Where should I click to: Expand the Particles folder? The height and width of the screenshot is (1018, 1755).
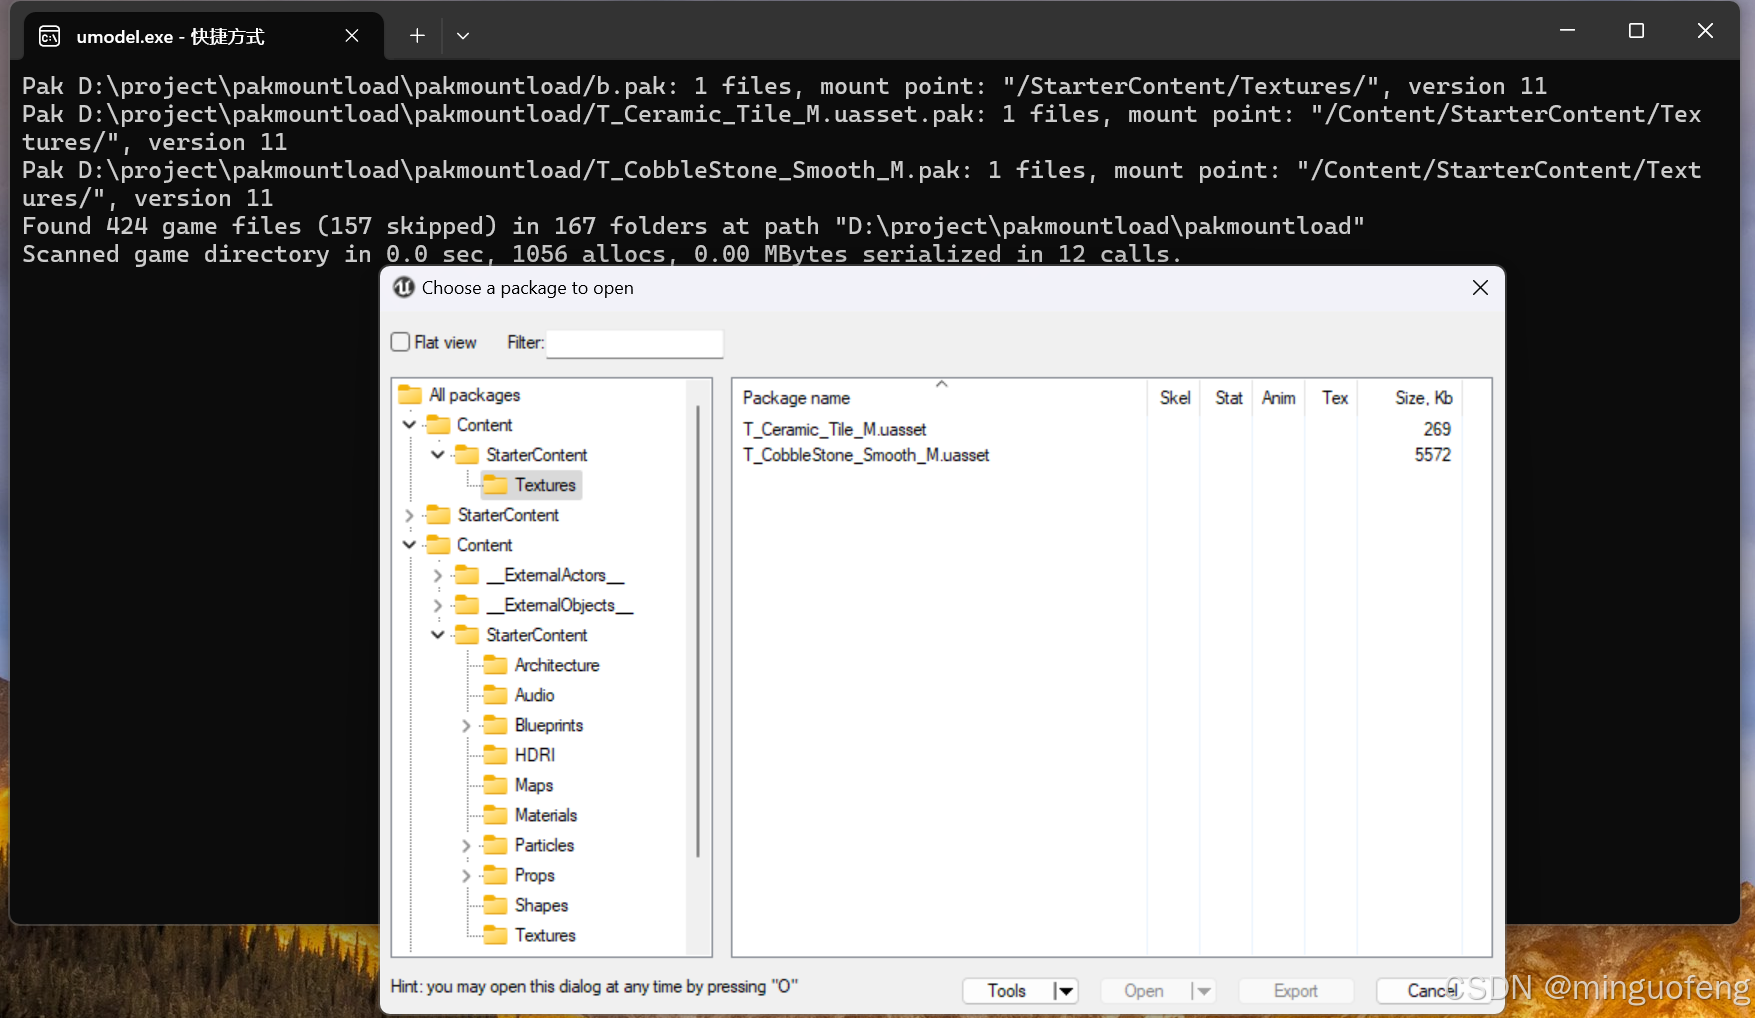(466, 845)
